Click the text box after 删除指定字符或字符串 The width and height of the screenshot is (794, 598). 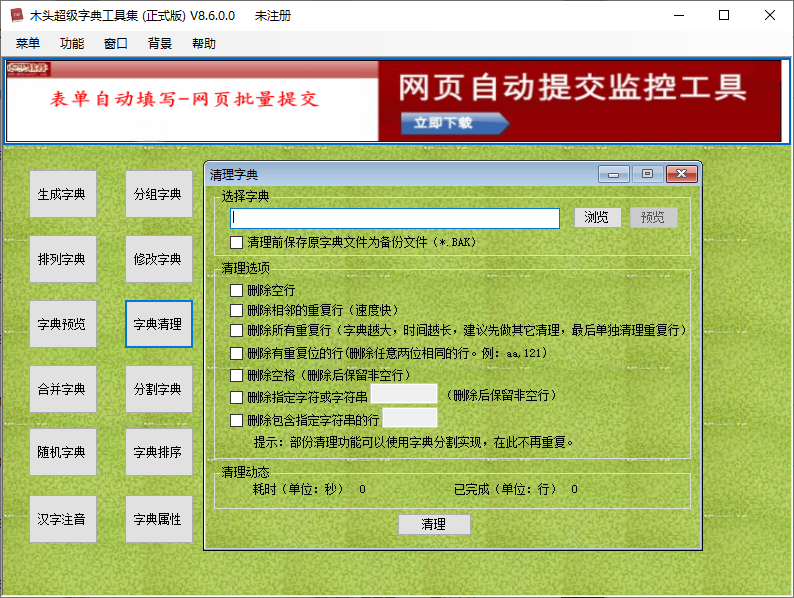[x=404, y=394]
